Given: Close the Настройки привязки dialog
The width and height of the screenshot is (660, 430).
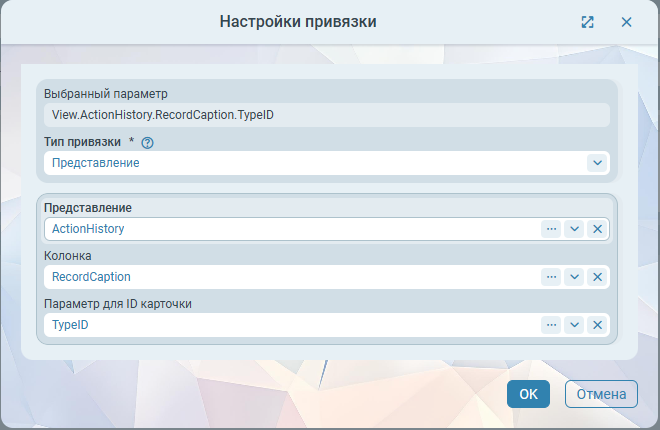Looking at the screenshot, I should click(x=626, y=22).
